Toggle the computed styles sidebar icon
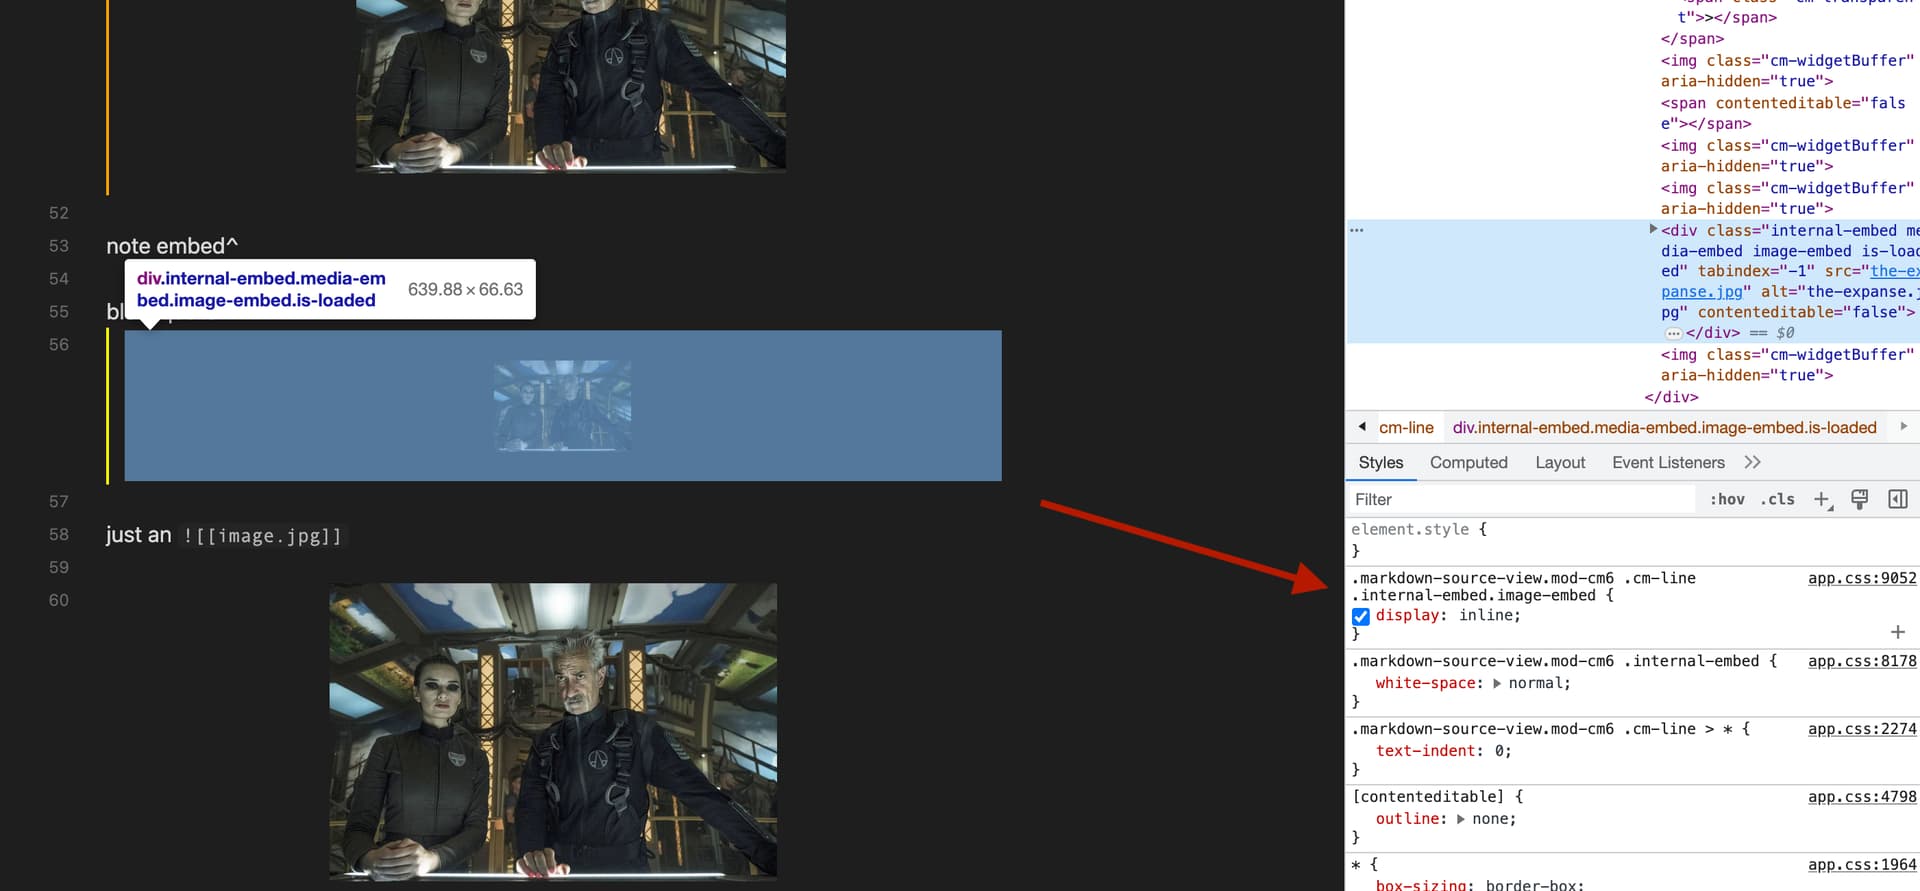The height and width of the screenshot is (891, 1920). pyautogui.click(x=1898, y=499)
